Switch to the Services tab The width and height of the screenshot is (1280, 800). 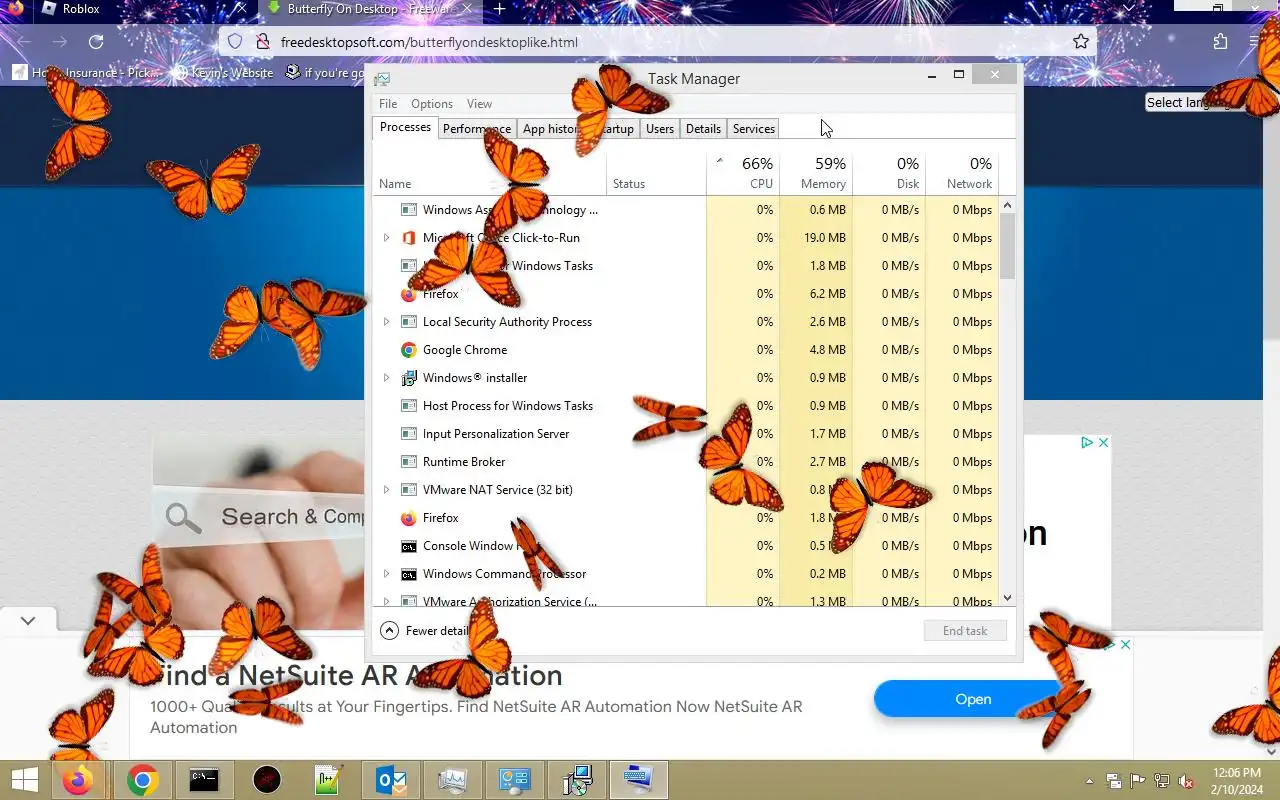click(754, 129)
